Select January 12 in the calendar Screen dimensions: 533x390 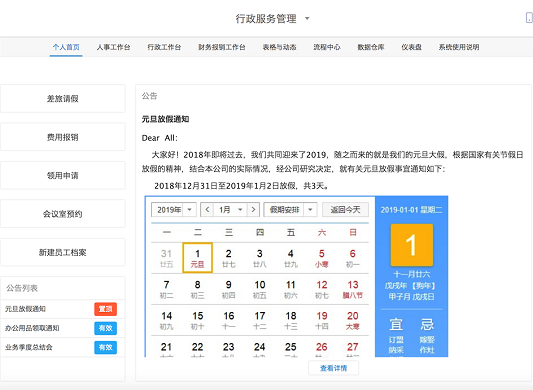[322, 289]
